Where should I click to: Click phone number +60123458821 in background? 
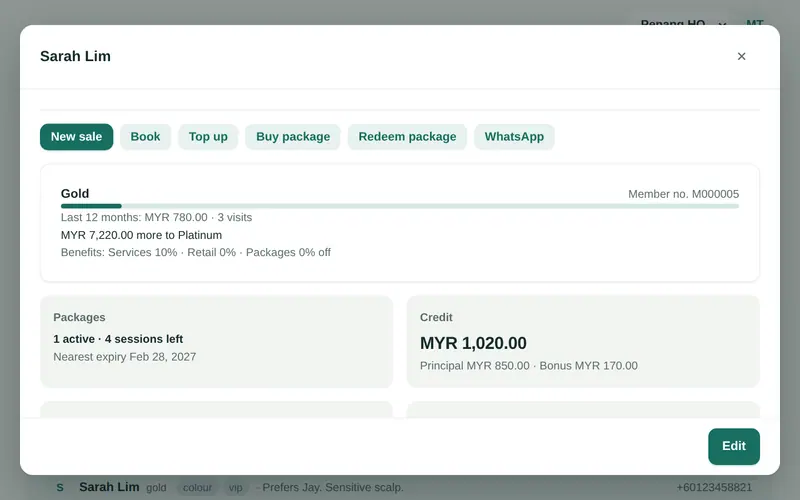coord(714,488)
